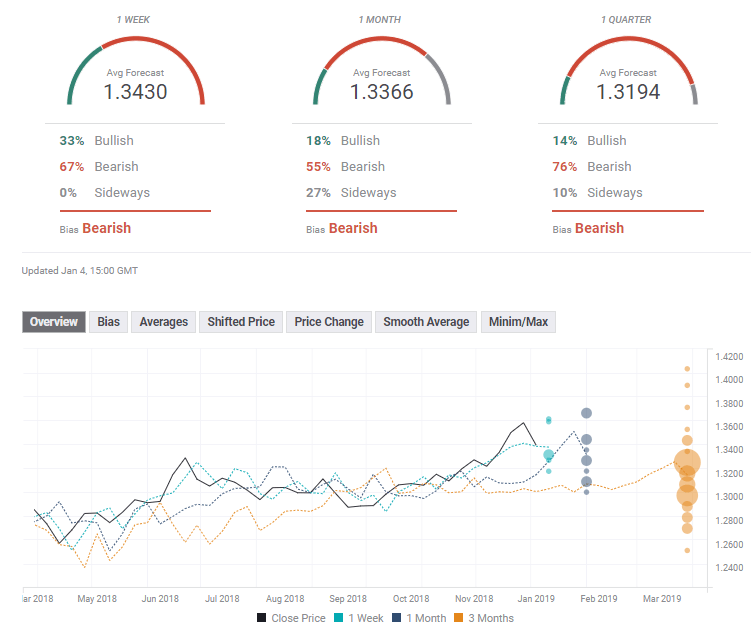This screenshot has height=637, width=755.
Task: Click the 1 Quarter forecast gauge
Action: pyautogui.click(x=628, y=70)
